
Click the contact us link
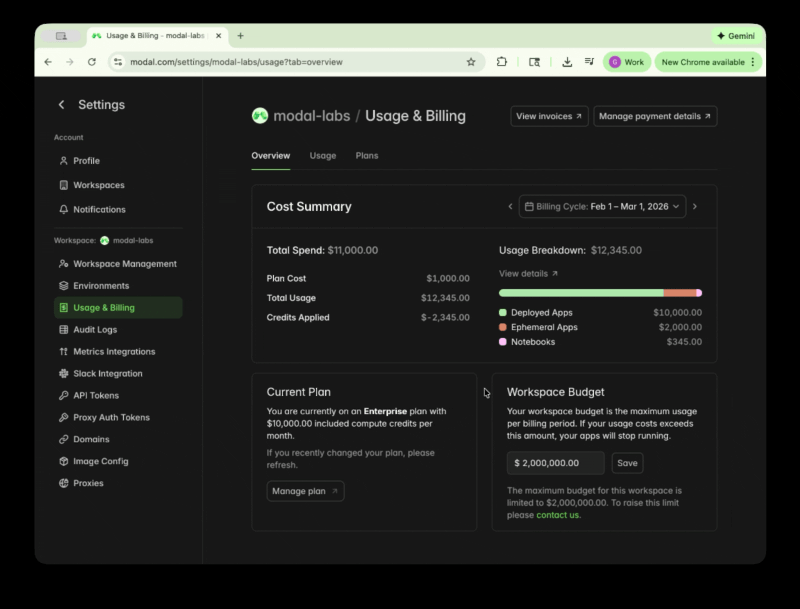click(x=557, y=515)
